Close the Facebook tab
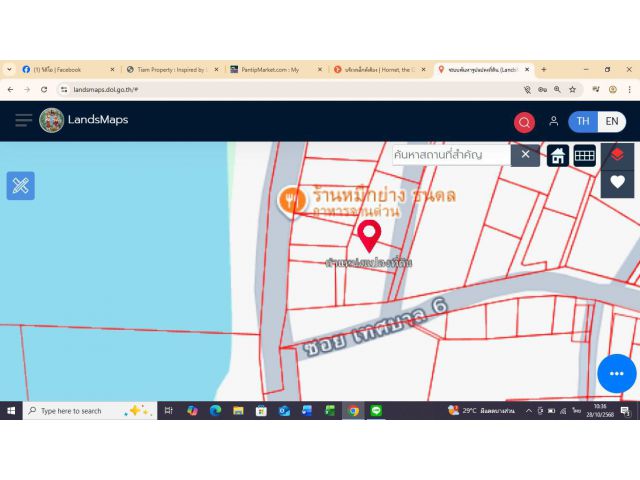 (112, 70)
